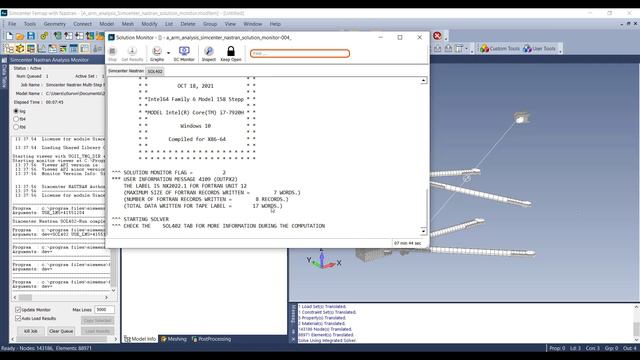This screenshot has width=640, height=360.
Task: Switch to the Simcenter Nastran tab
Action: coord(126,71)
